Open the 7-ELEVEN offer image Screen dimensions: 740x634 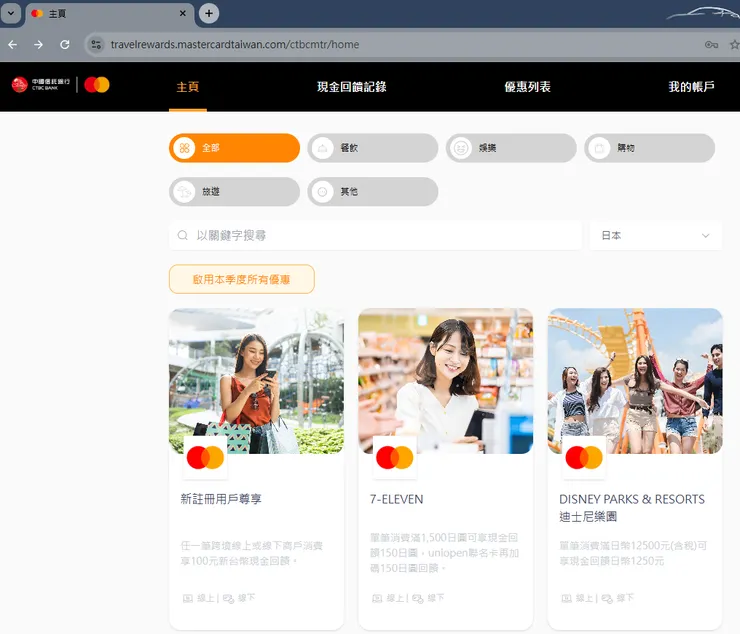tap(446, 381)
